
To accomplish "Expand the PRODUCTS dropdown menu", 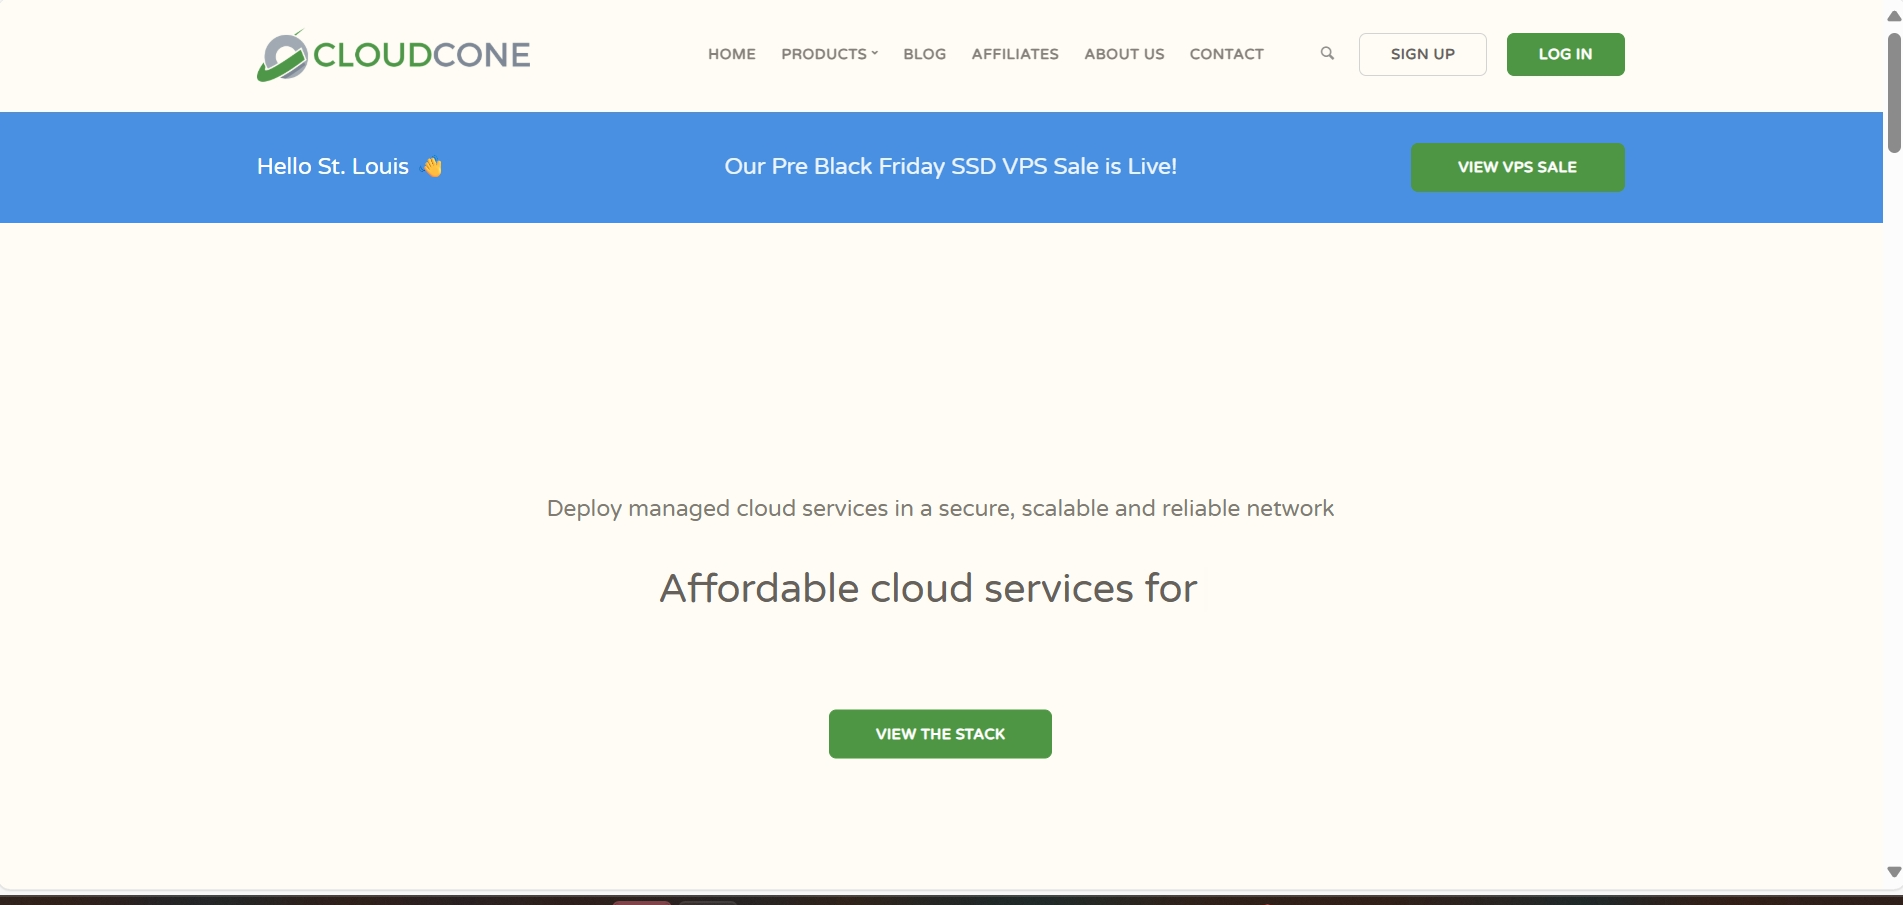I will click(829, 54).
